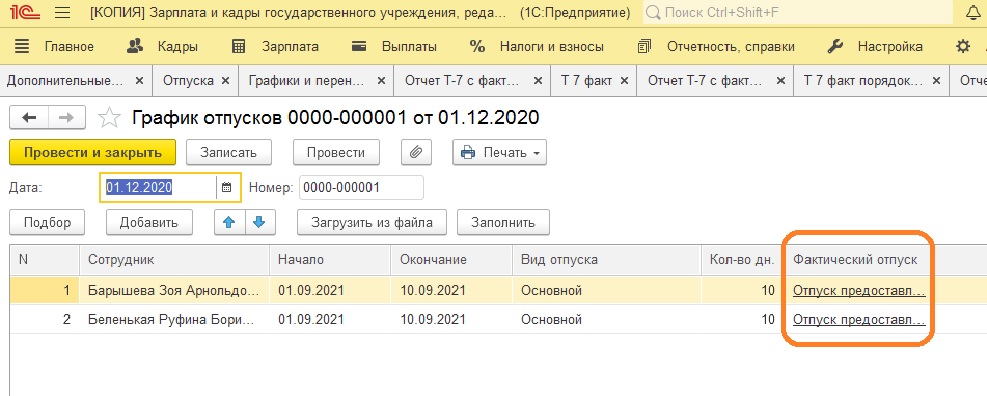Open the Кадры section
The width and height of the screenshot is (987, 396).
pos(162,47)
